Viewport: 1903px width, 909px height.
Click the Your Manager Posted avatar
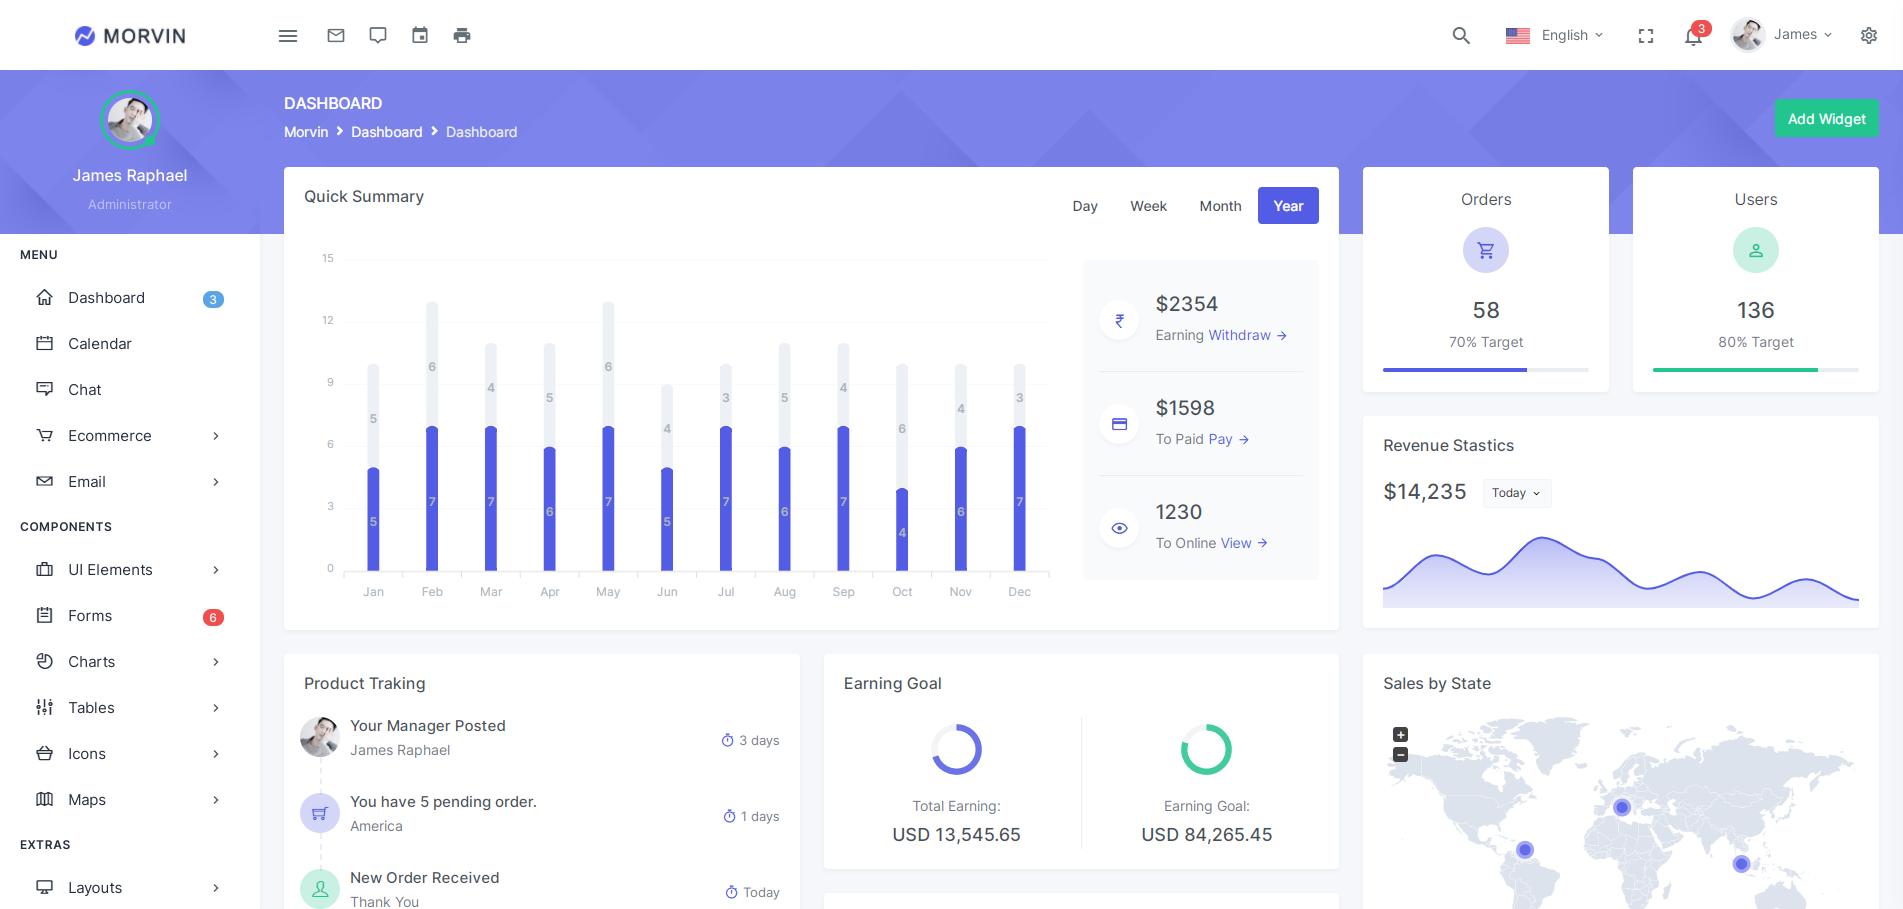[x=320, y=737]
